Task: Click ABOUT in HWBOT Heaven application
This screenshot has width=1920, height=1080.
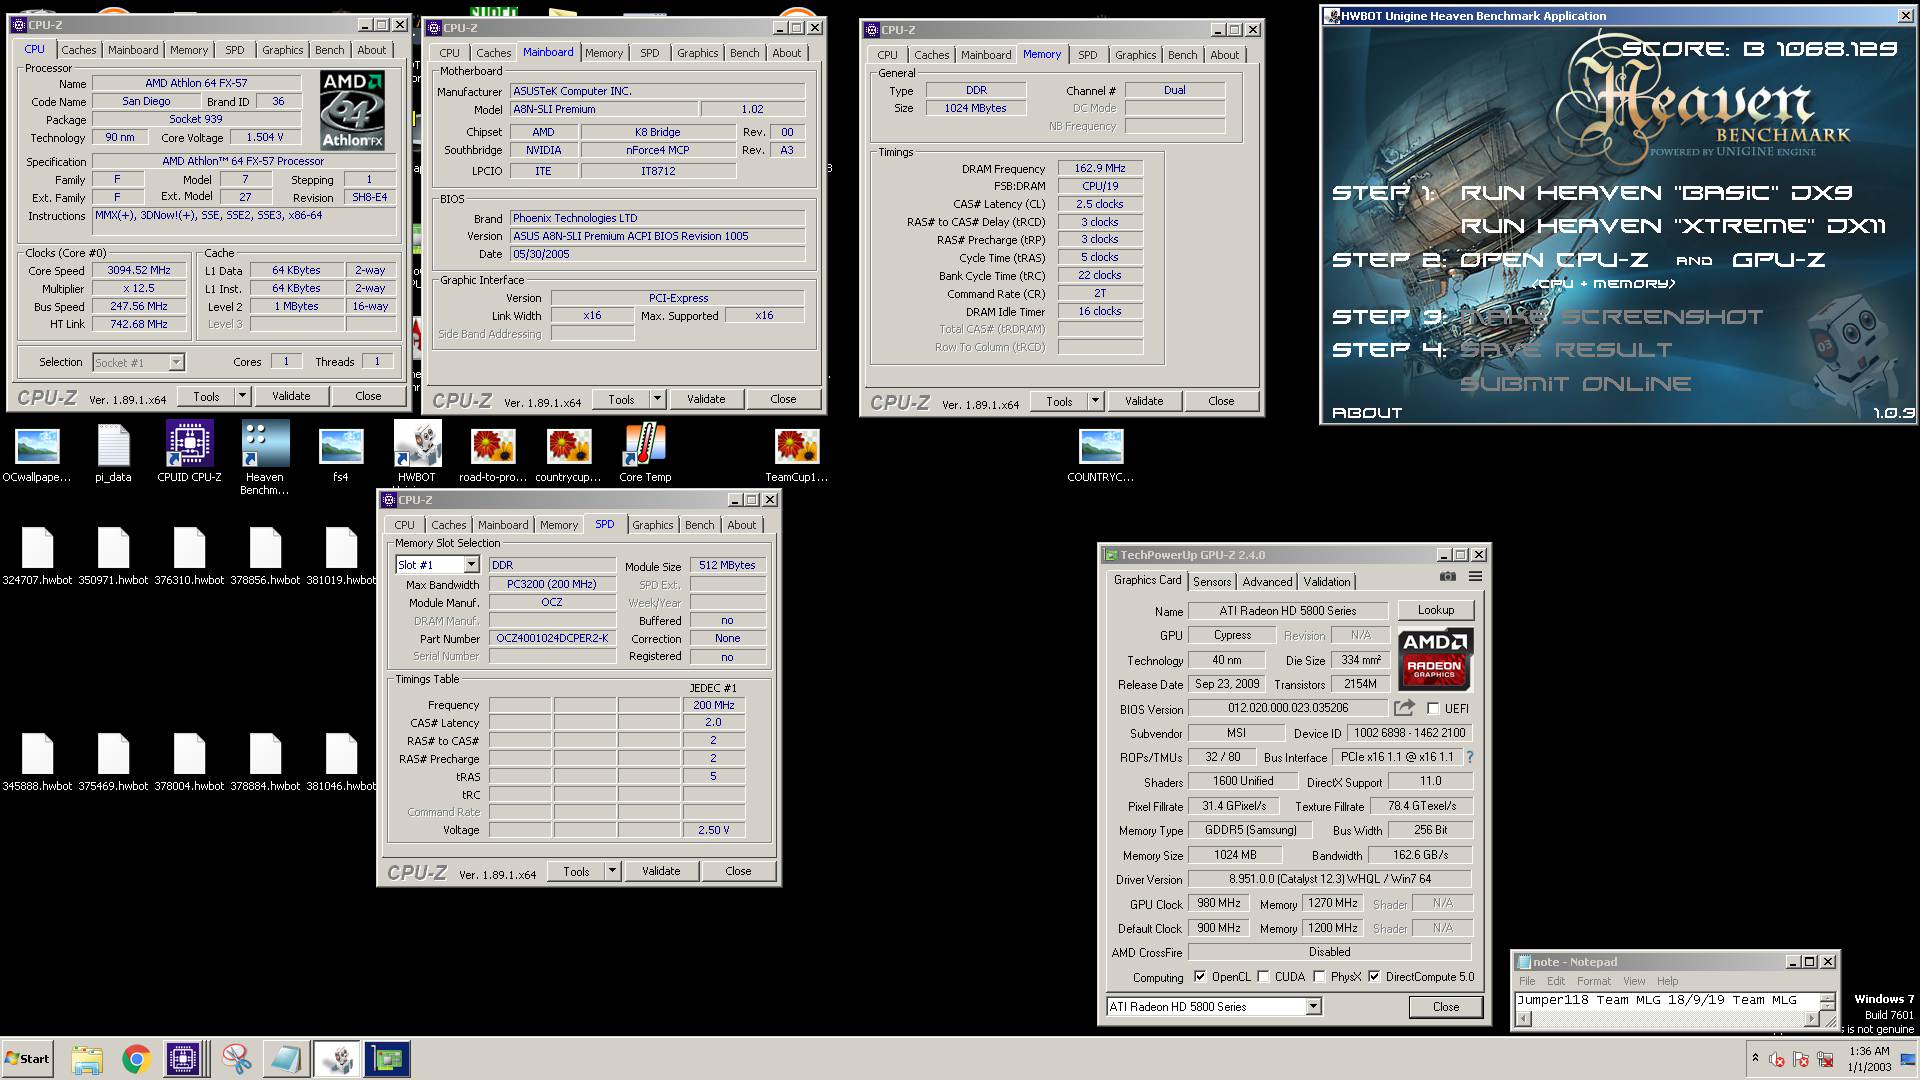Action: pos(1367,412)
